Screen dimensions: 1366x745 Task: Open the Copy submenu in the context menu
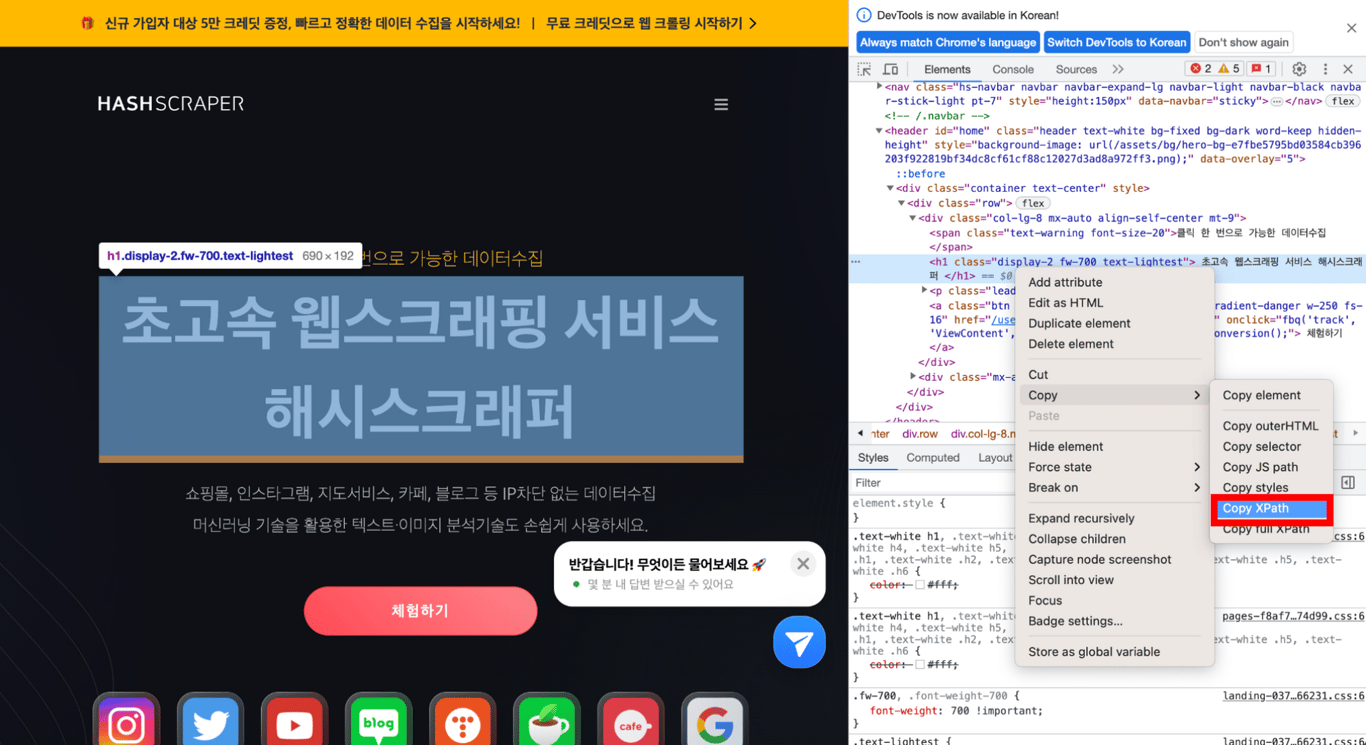click(x=1114, y=395)
